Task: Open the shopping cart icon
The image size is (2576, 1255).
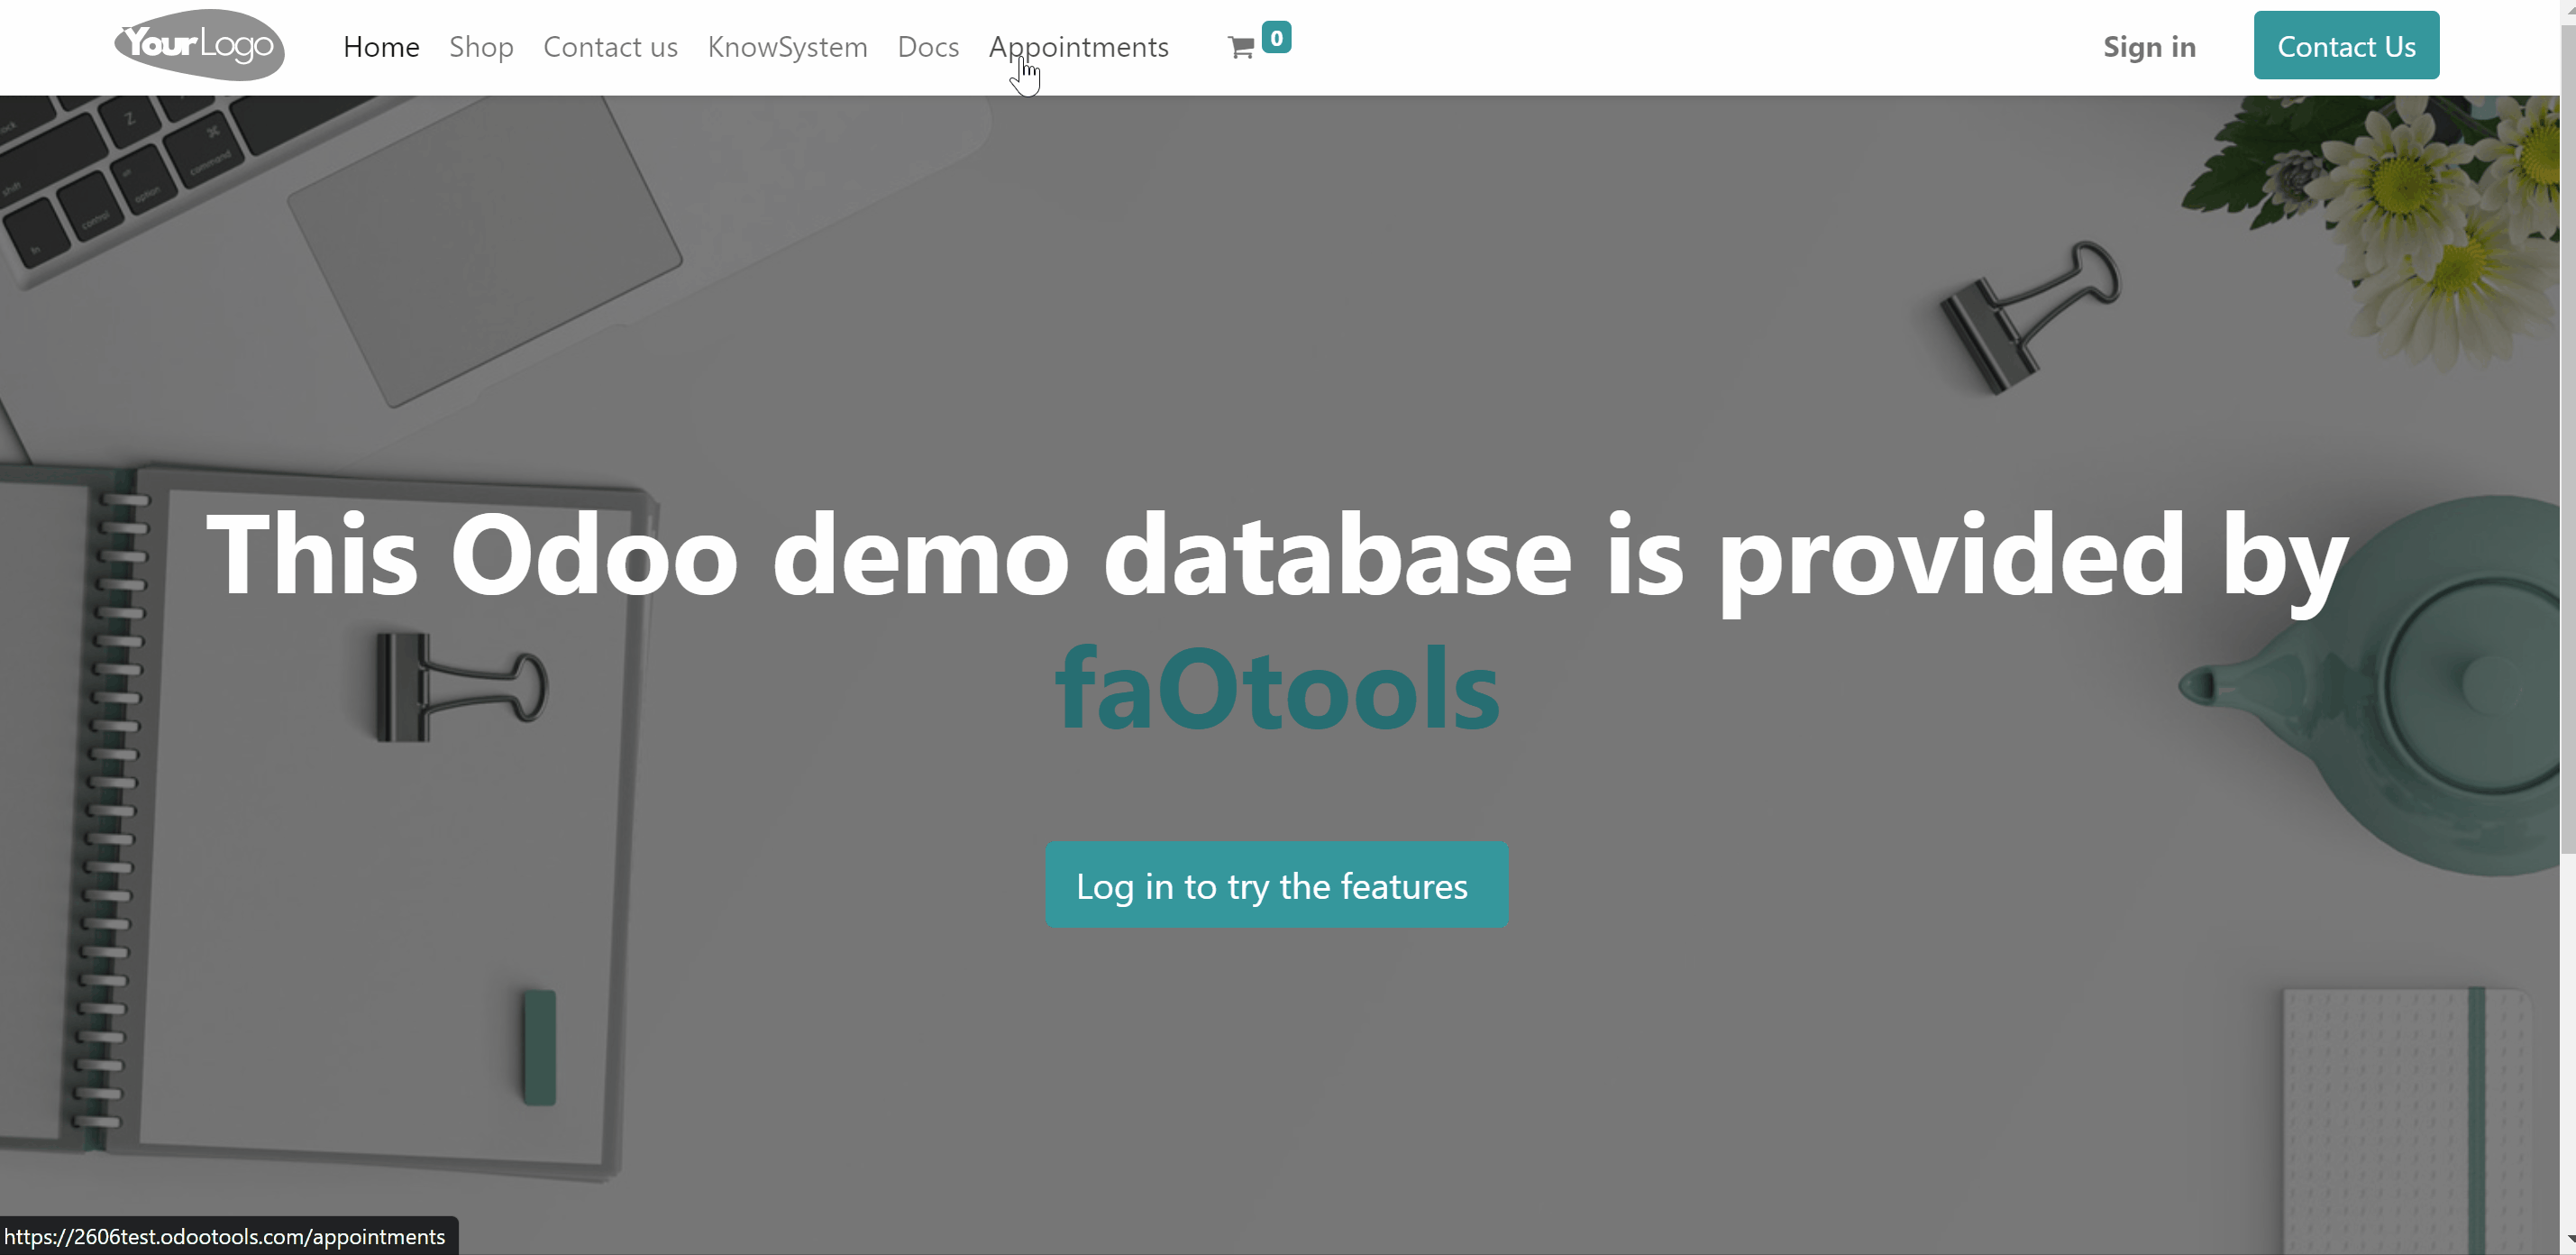Action: [x=1241, y=48]
